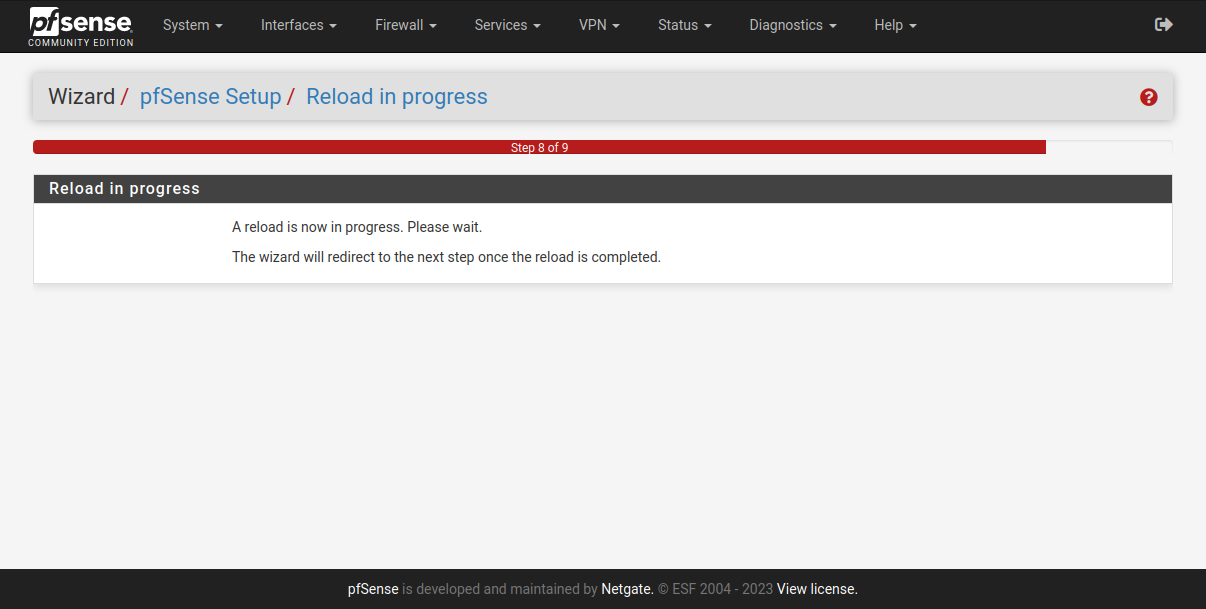Expand the Help dropdown menu
Viewport: 1206px width, 609px height.
click(x=895, y=25)
